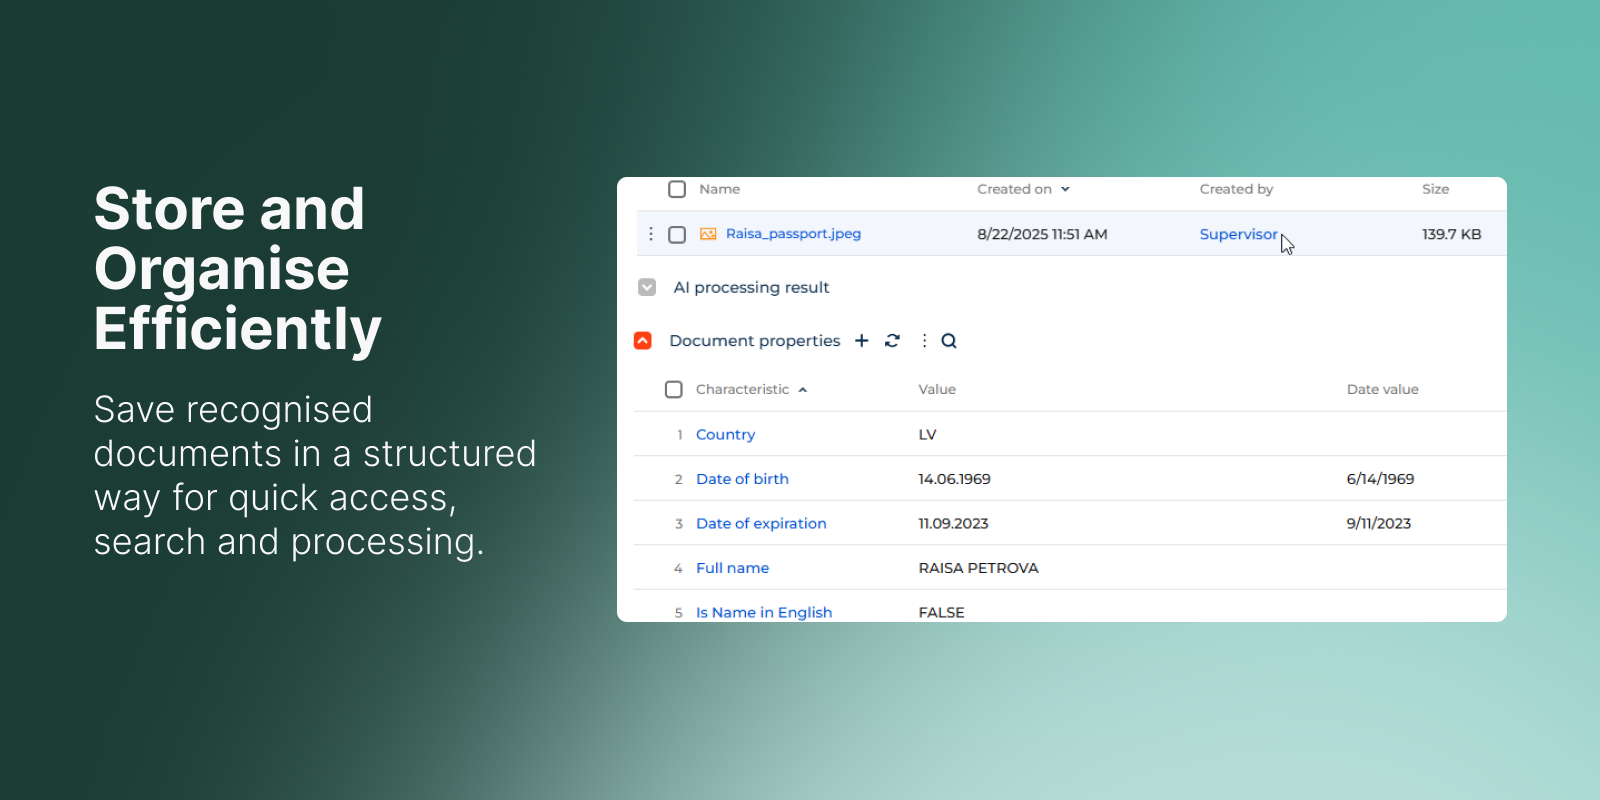Select the Raisa_passport.jpeg row checkbox
The width and height of the screenshot is (1600, 800).
pos(677,235)
